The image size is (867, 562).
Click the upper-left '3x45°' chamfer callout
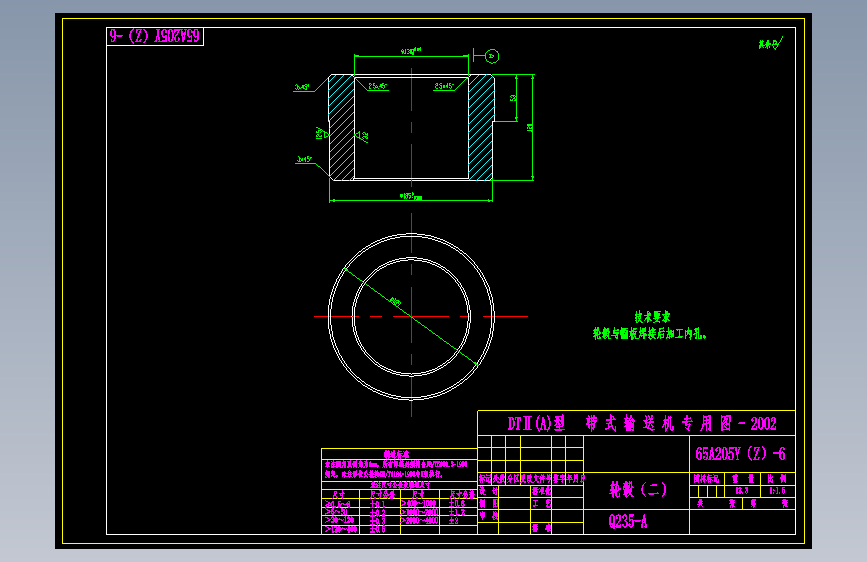pyautogui.click(x=302, y=87)
